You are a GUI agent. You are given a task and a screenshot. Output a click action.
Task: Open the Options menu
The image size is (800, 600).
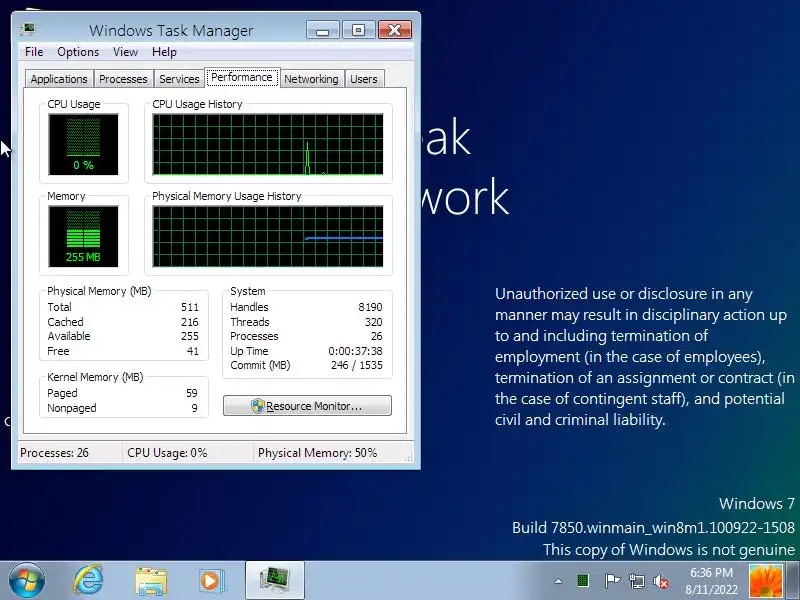[x=78, y=52]
